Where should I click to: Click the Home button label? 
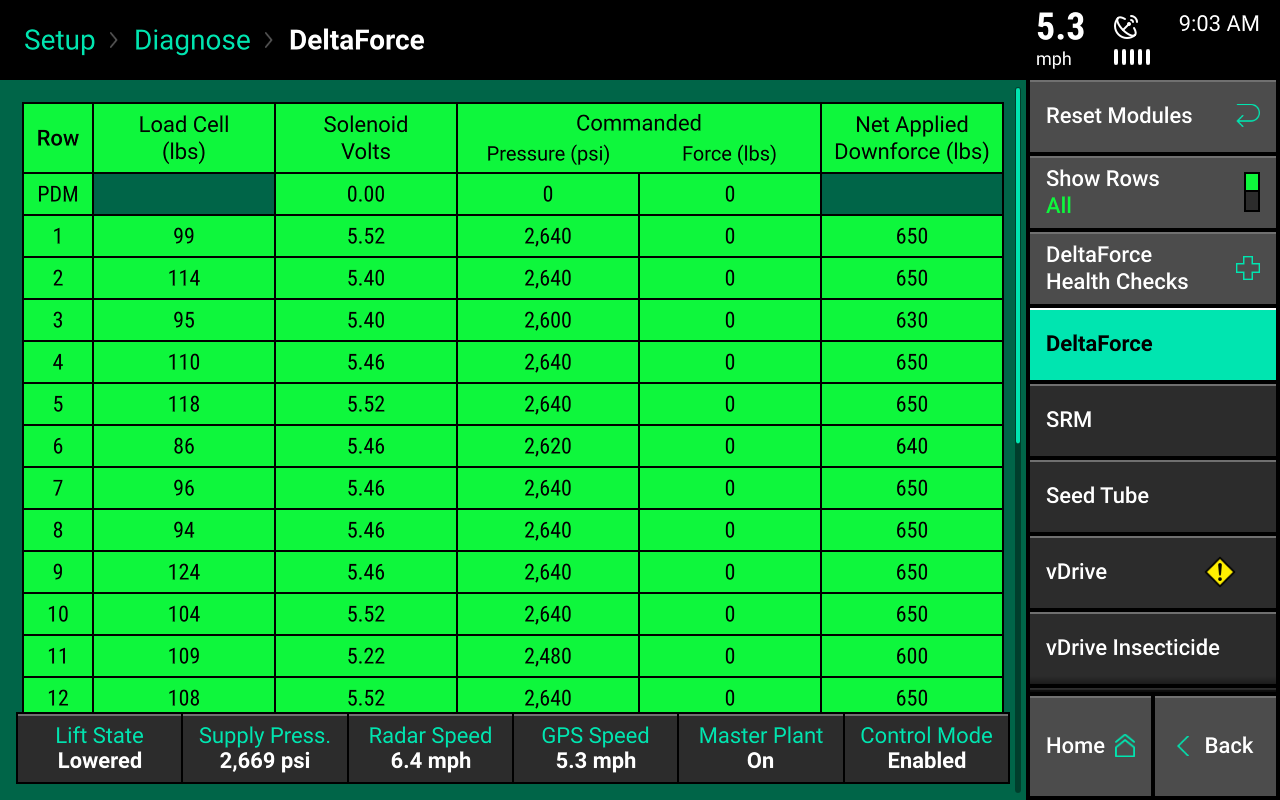[x=1075, y=746]
